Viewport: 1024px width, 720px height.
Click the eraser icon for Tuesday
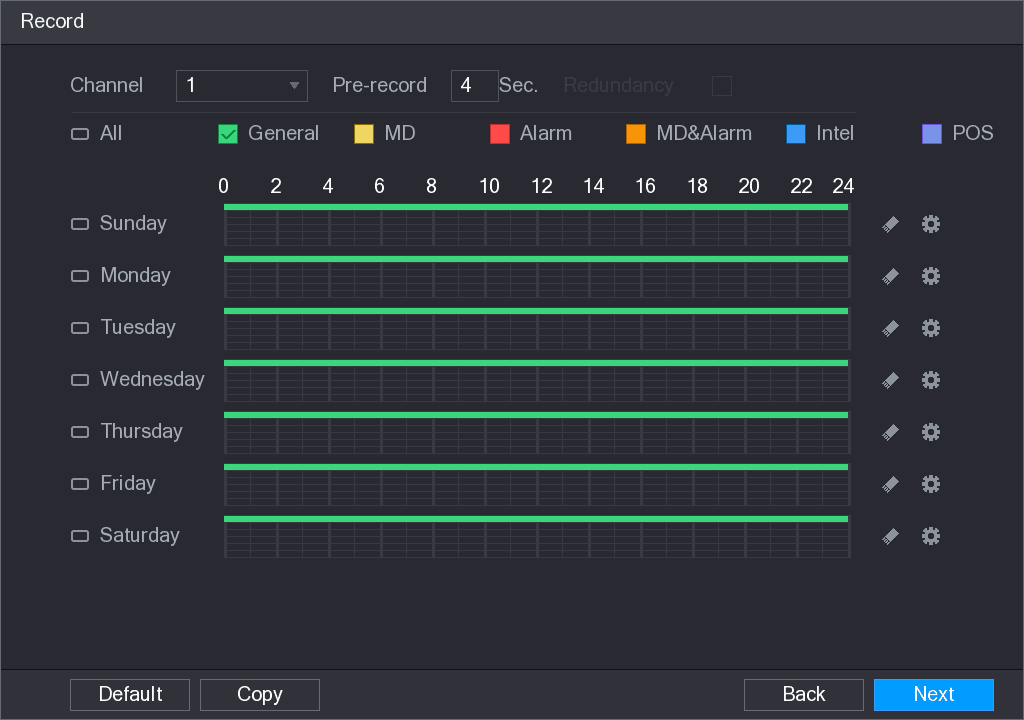point(890,328)
